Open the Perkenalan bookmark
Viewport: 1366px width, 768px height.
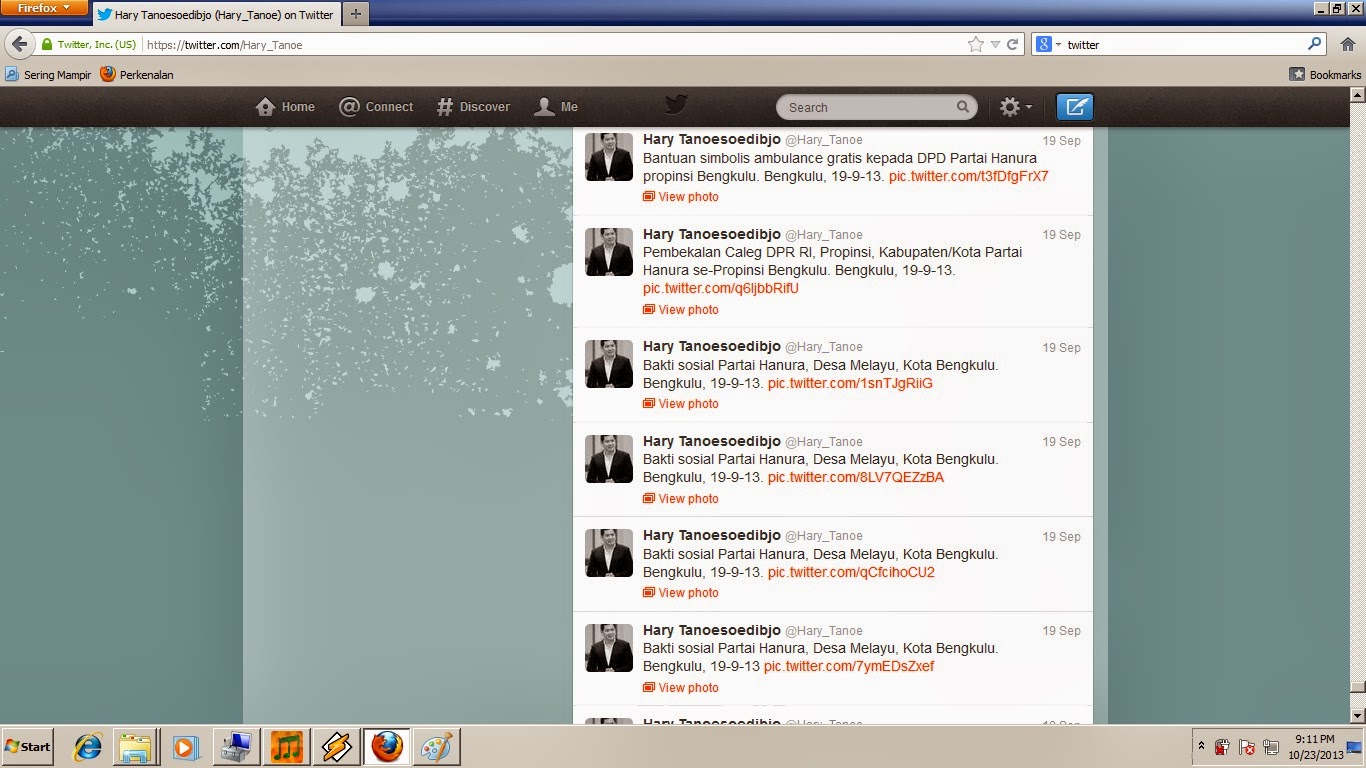click(137, 75)
